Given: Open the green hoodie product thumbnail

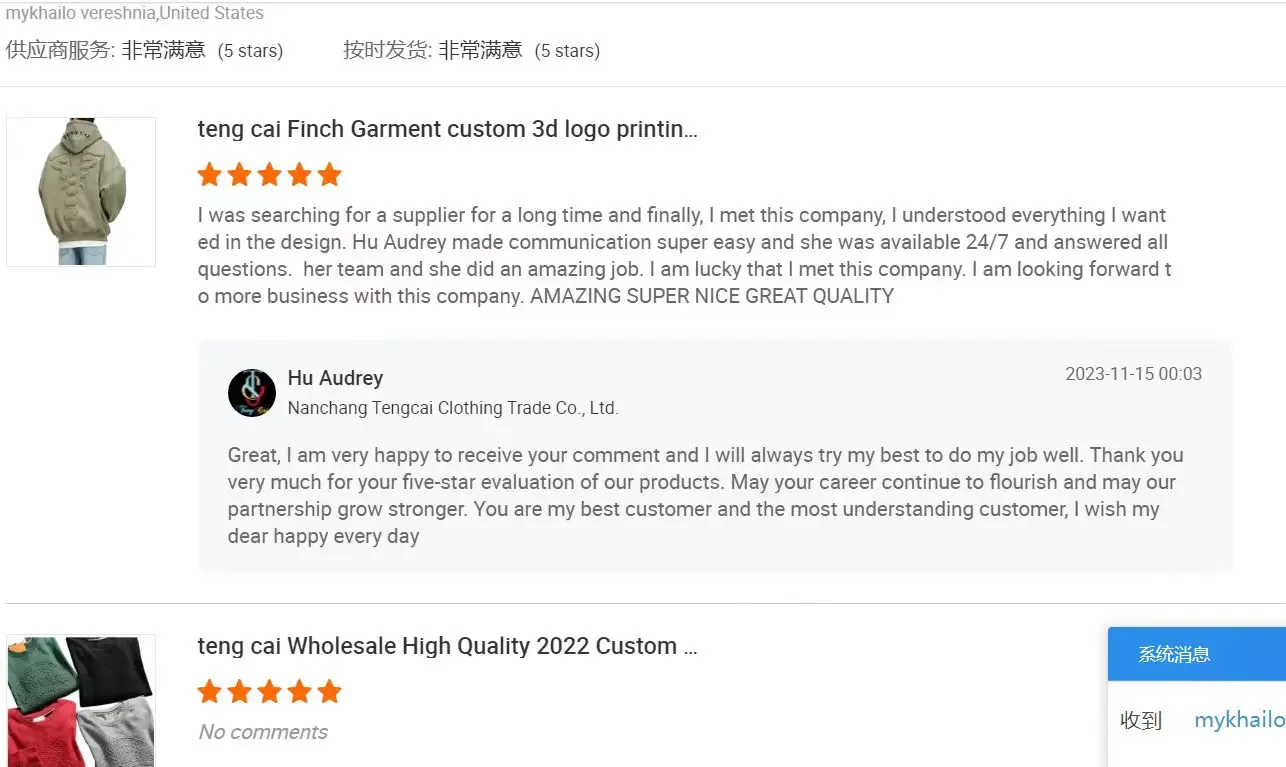Looking at the screenshot, I should [x=81, y=191].
